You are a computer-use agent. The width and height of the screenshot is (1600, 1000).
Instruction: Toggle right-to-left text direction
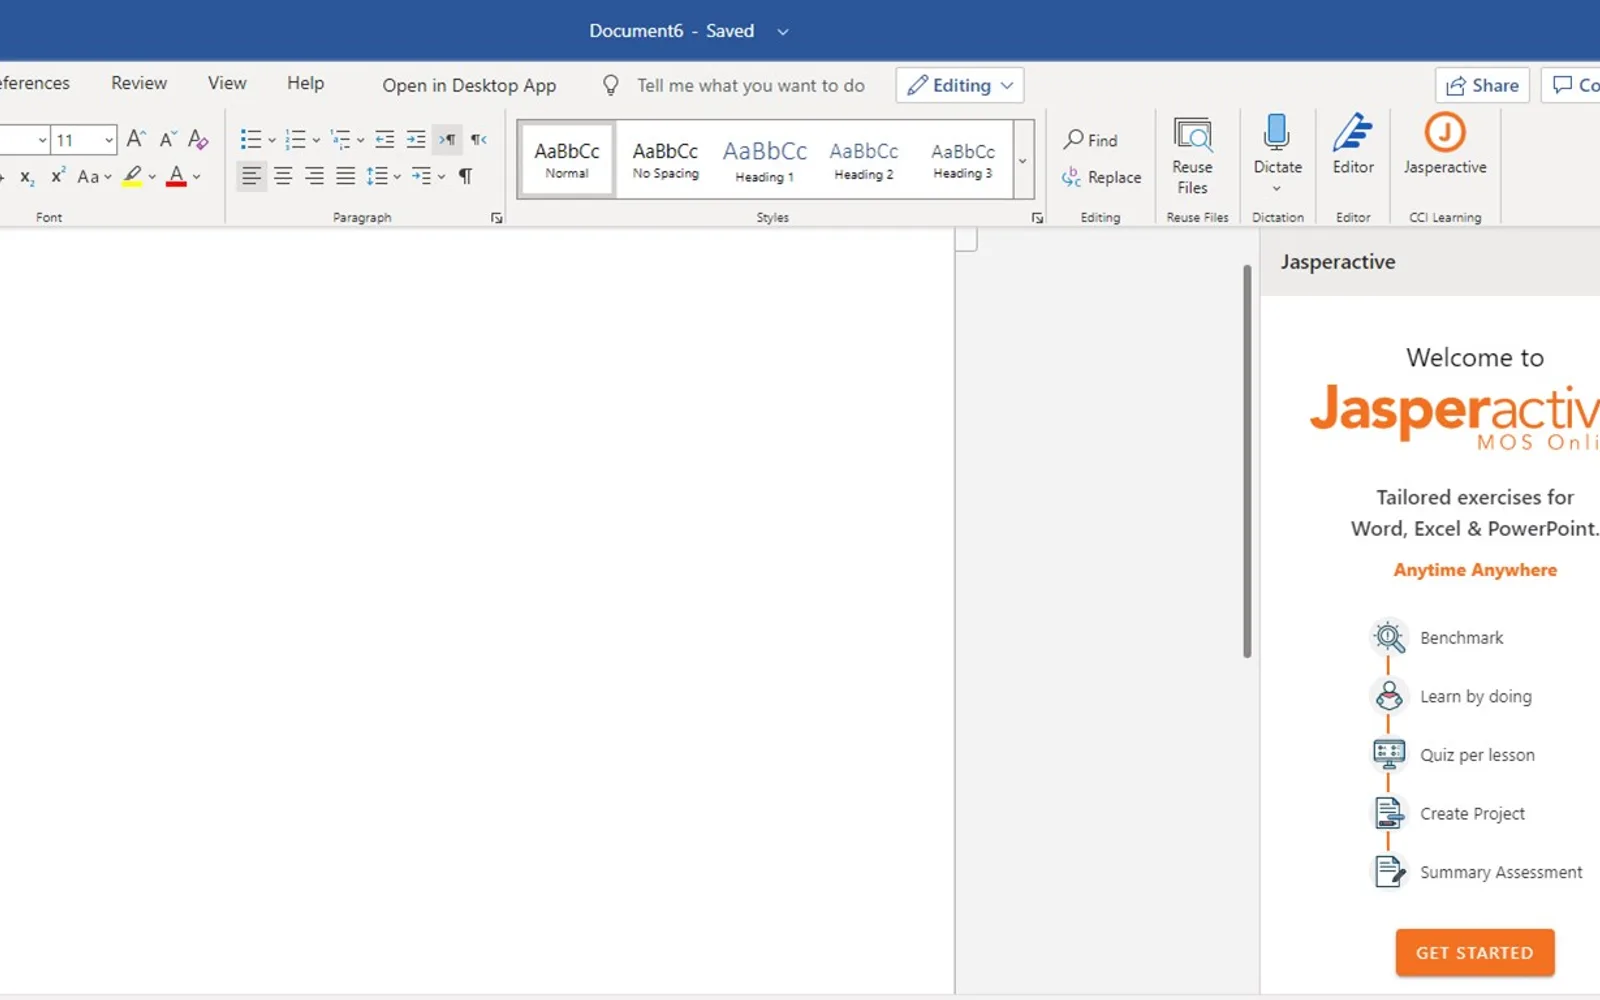coord(479,139)
